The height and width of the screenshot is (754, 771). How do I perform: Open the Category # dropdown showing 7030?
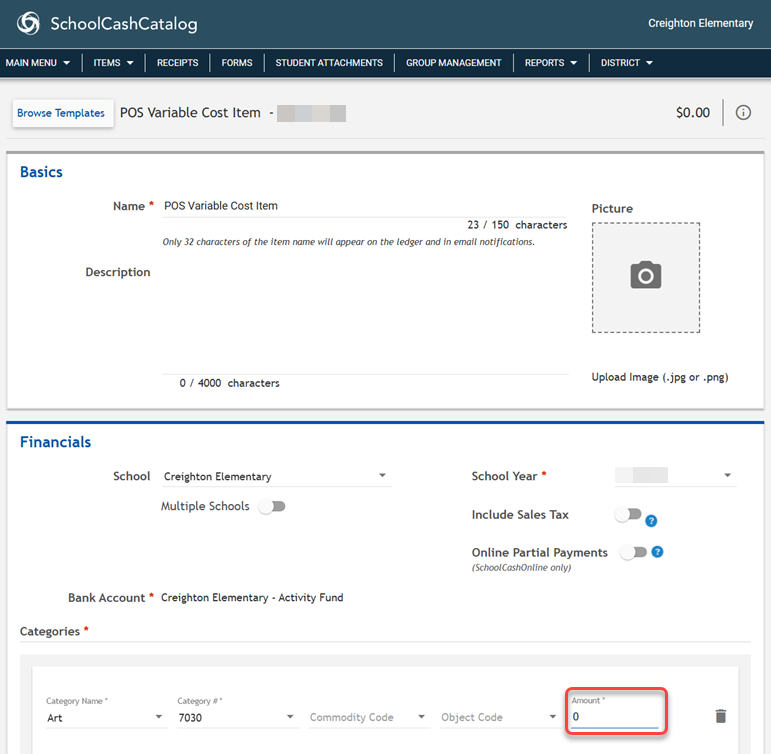[237, 718]
